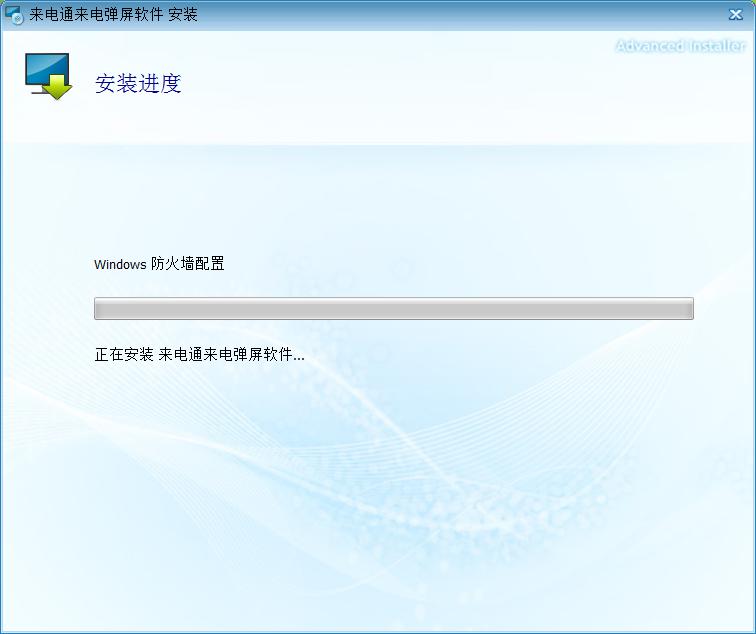
Task: Click the installation progress bar
Action: click(x=393, y=309)
